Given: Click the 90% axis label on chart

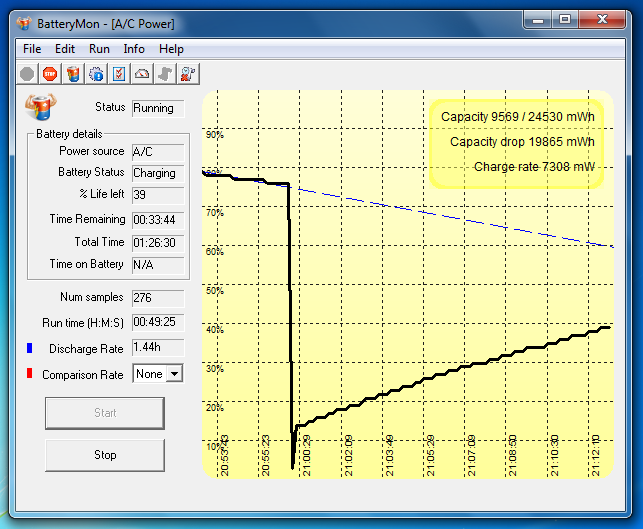Looking at the screenshot, I should pos(214,135).
